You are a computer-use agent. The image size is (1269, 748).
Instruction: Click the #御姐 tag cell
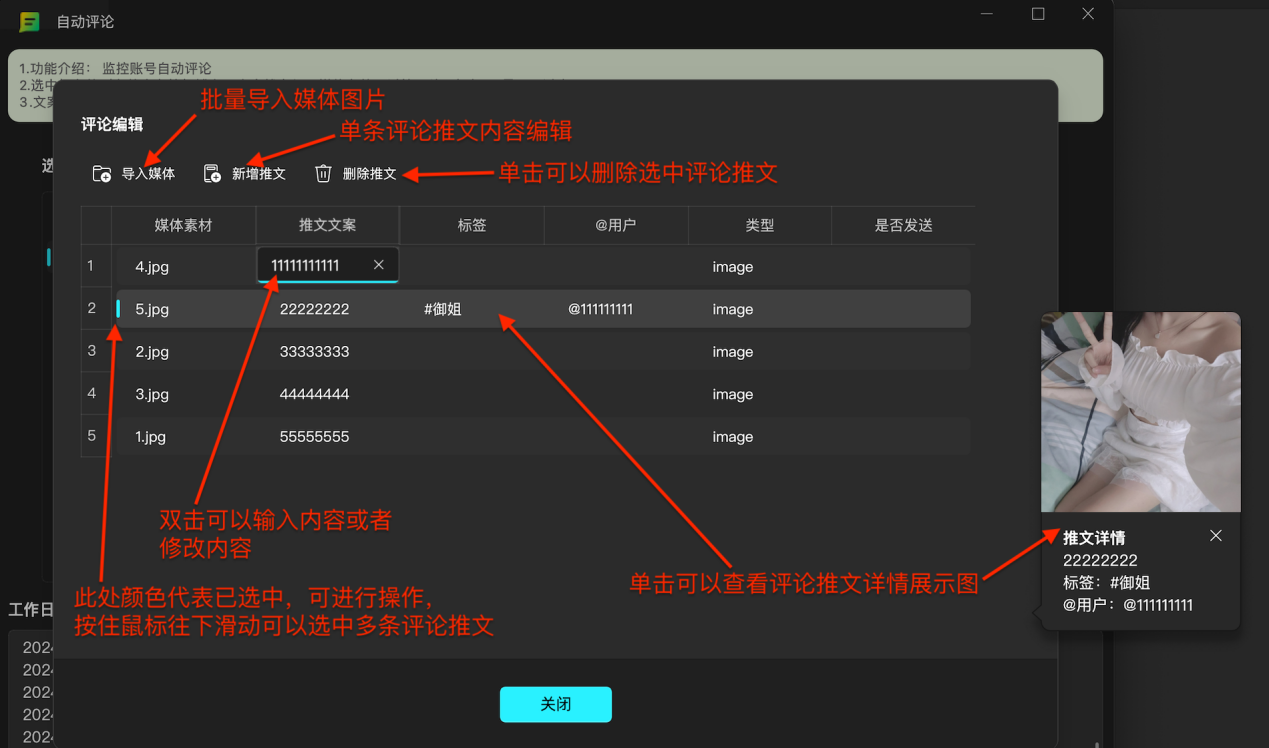(443, 309)
